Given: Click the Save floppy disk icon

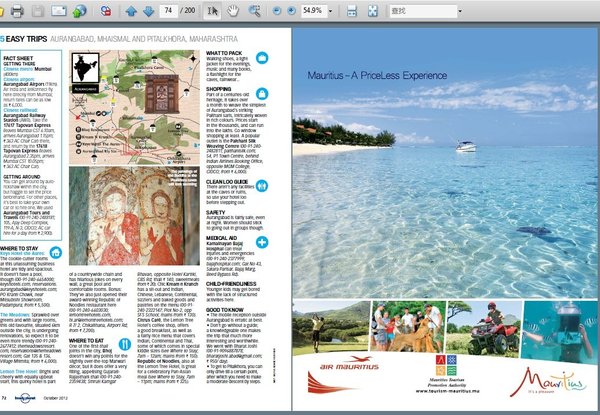Looking at the screenshot, I should [x=38, y=11].
